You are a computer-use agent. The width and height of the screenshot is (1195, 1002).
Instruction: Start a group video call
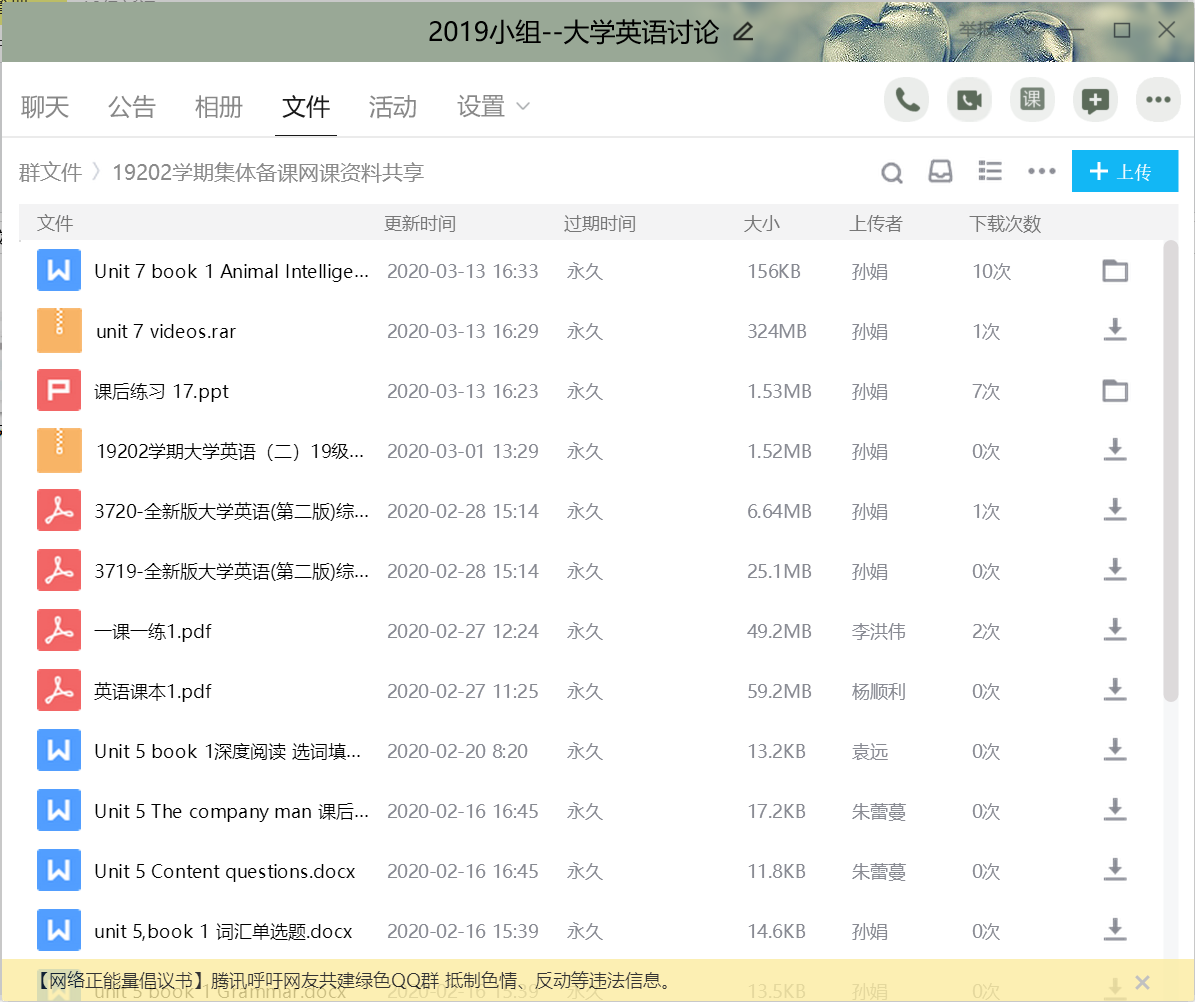(969, 100)
